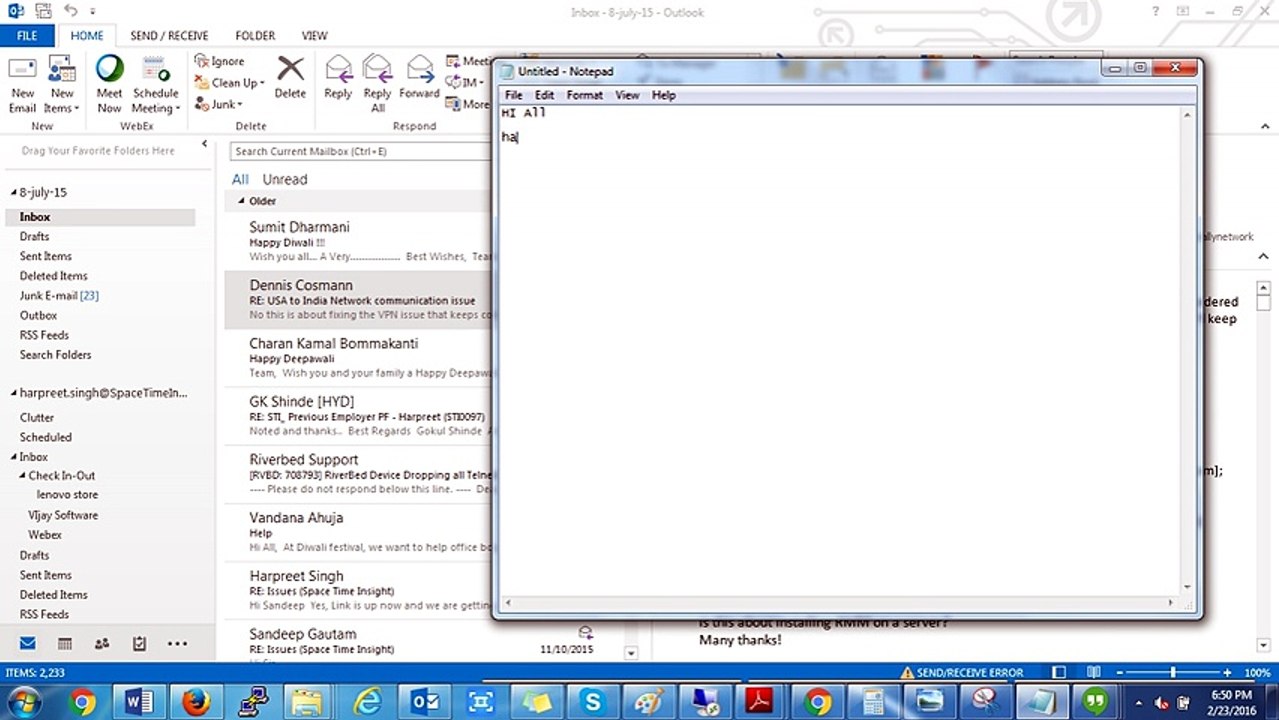
Task: Open the Sent Items folder under 8-july-15
Action: 45,256
